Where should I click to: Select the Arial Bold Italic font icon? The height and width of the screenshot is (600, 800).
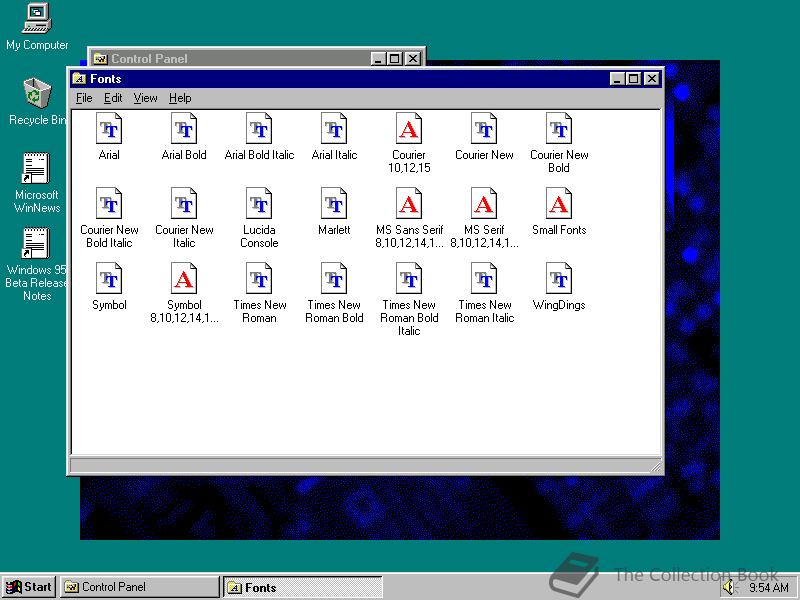tap(259, 129)
